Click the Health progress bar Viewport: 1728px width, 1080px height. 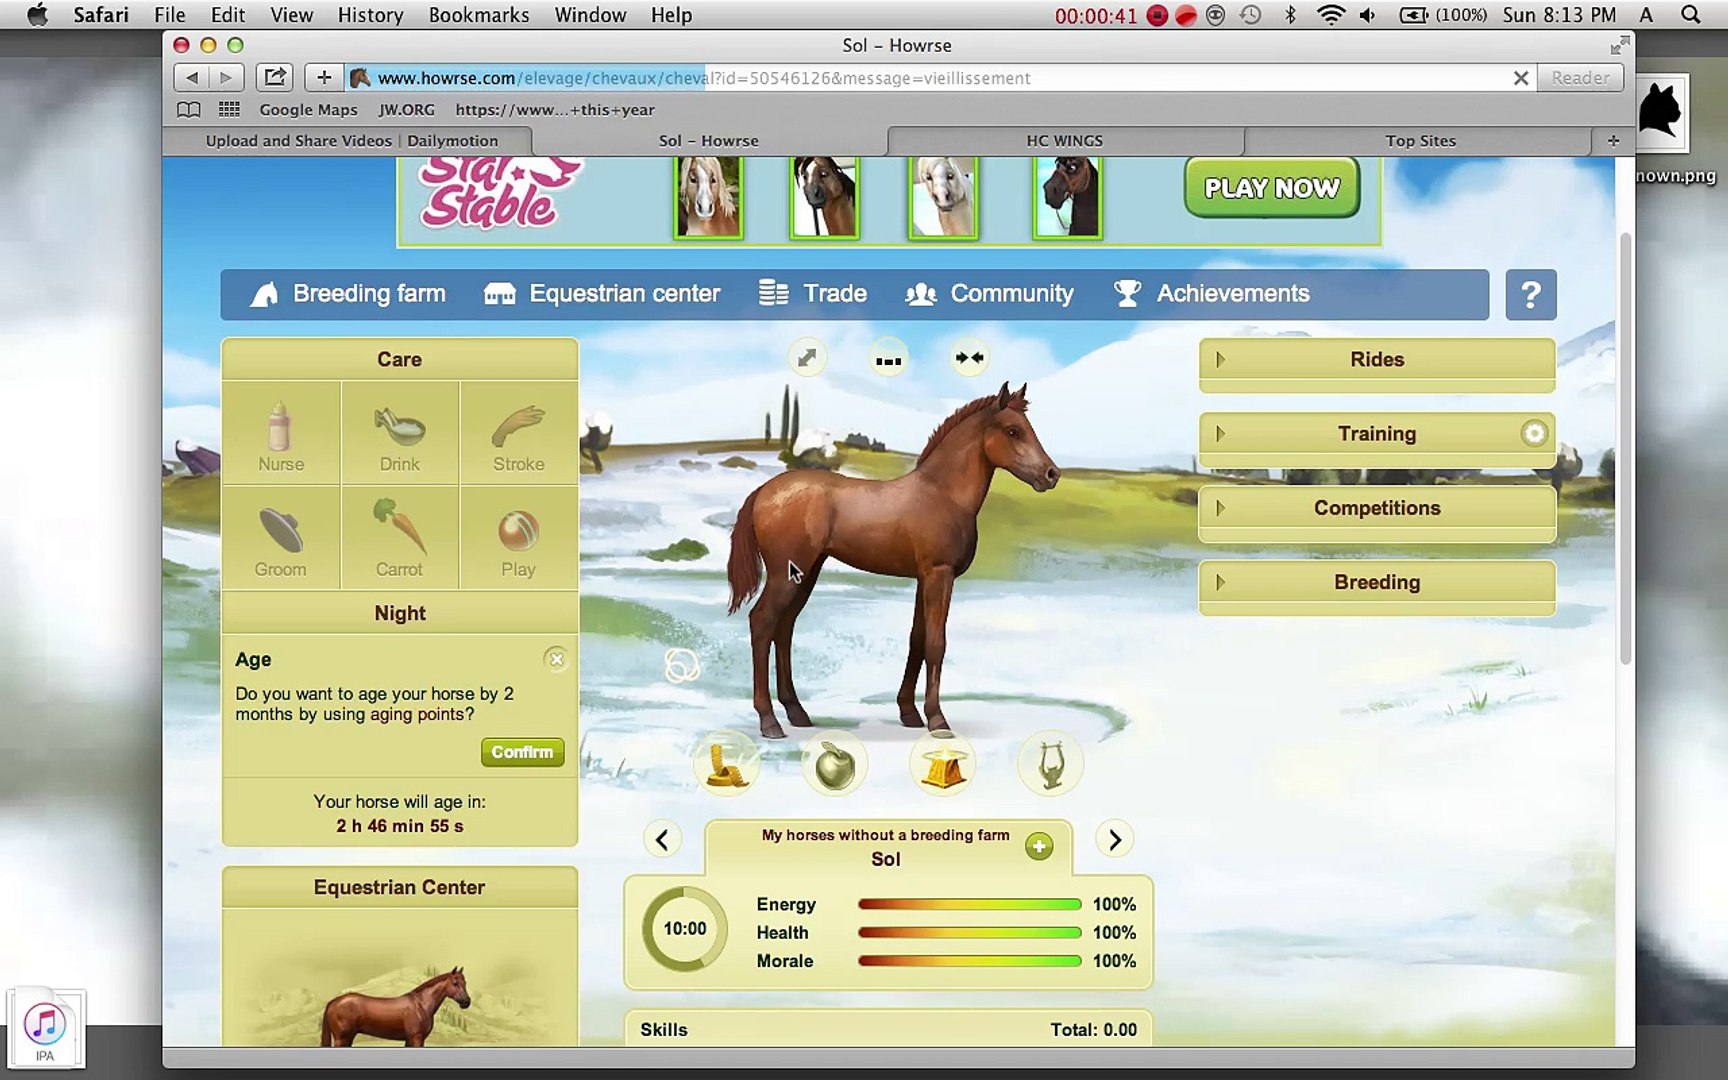(x=969, y=933)
